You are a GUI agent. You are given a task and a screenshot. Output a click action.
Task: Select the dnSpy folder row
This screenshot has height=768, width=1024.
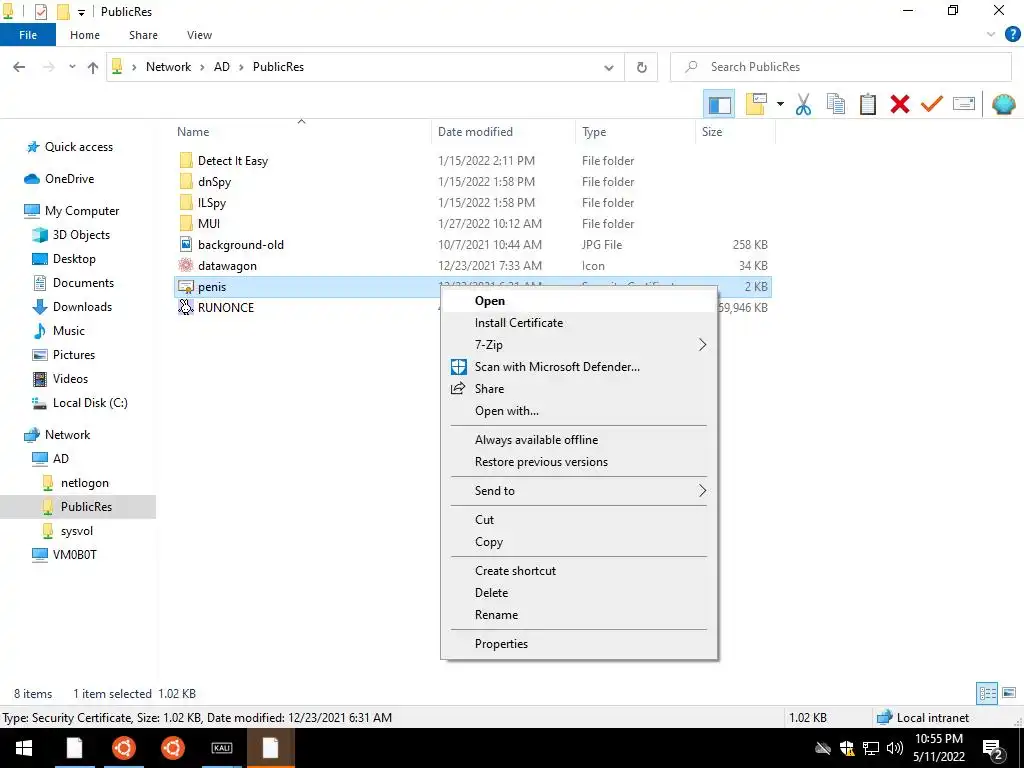473,182
